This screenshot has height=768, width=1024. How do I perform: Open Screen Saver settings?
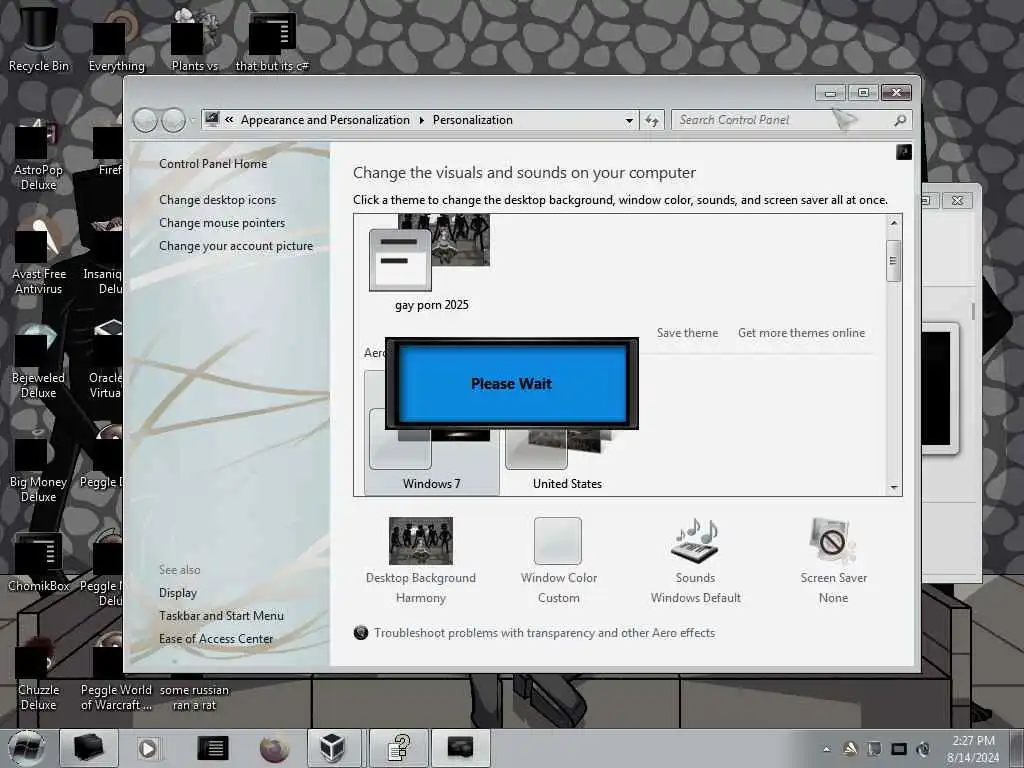(x=833, y=560)
